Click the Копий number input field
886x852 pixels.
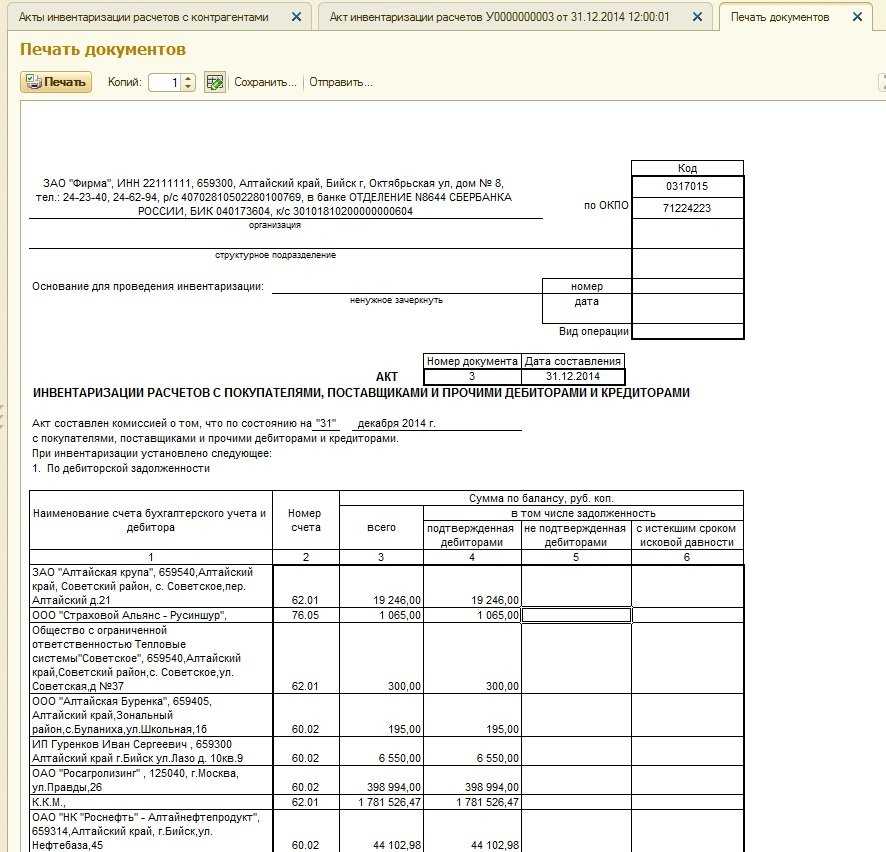coord(165,82)
